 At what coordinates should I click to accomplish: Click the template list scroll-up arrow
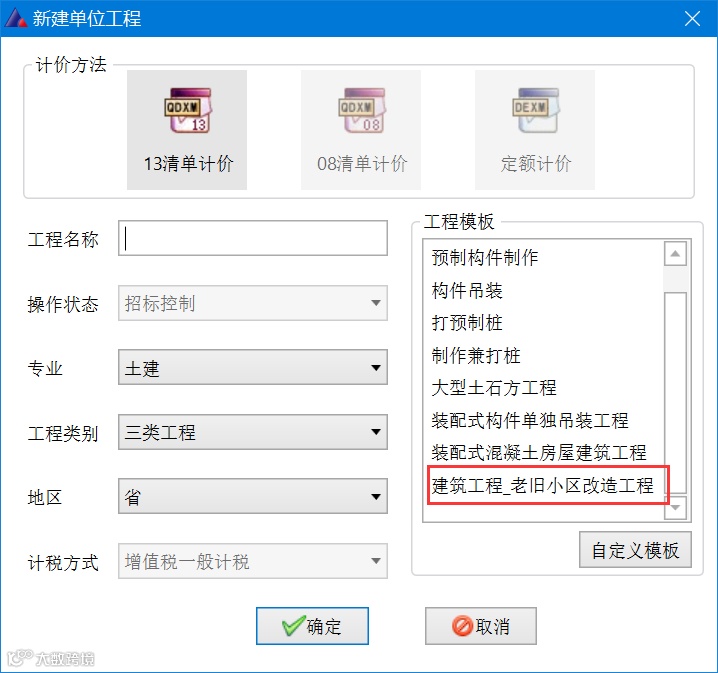click(675, 254)
